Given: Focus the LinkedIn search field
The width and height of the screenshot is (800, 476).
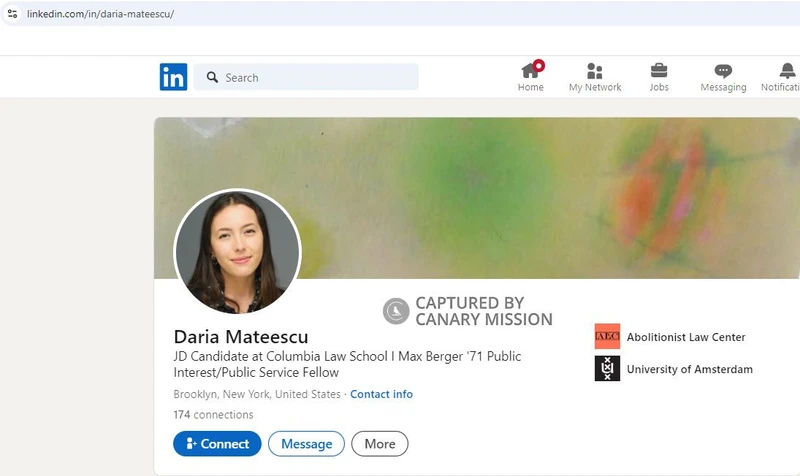Looking at the screenshot, I should (306, 77).
